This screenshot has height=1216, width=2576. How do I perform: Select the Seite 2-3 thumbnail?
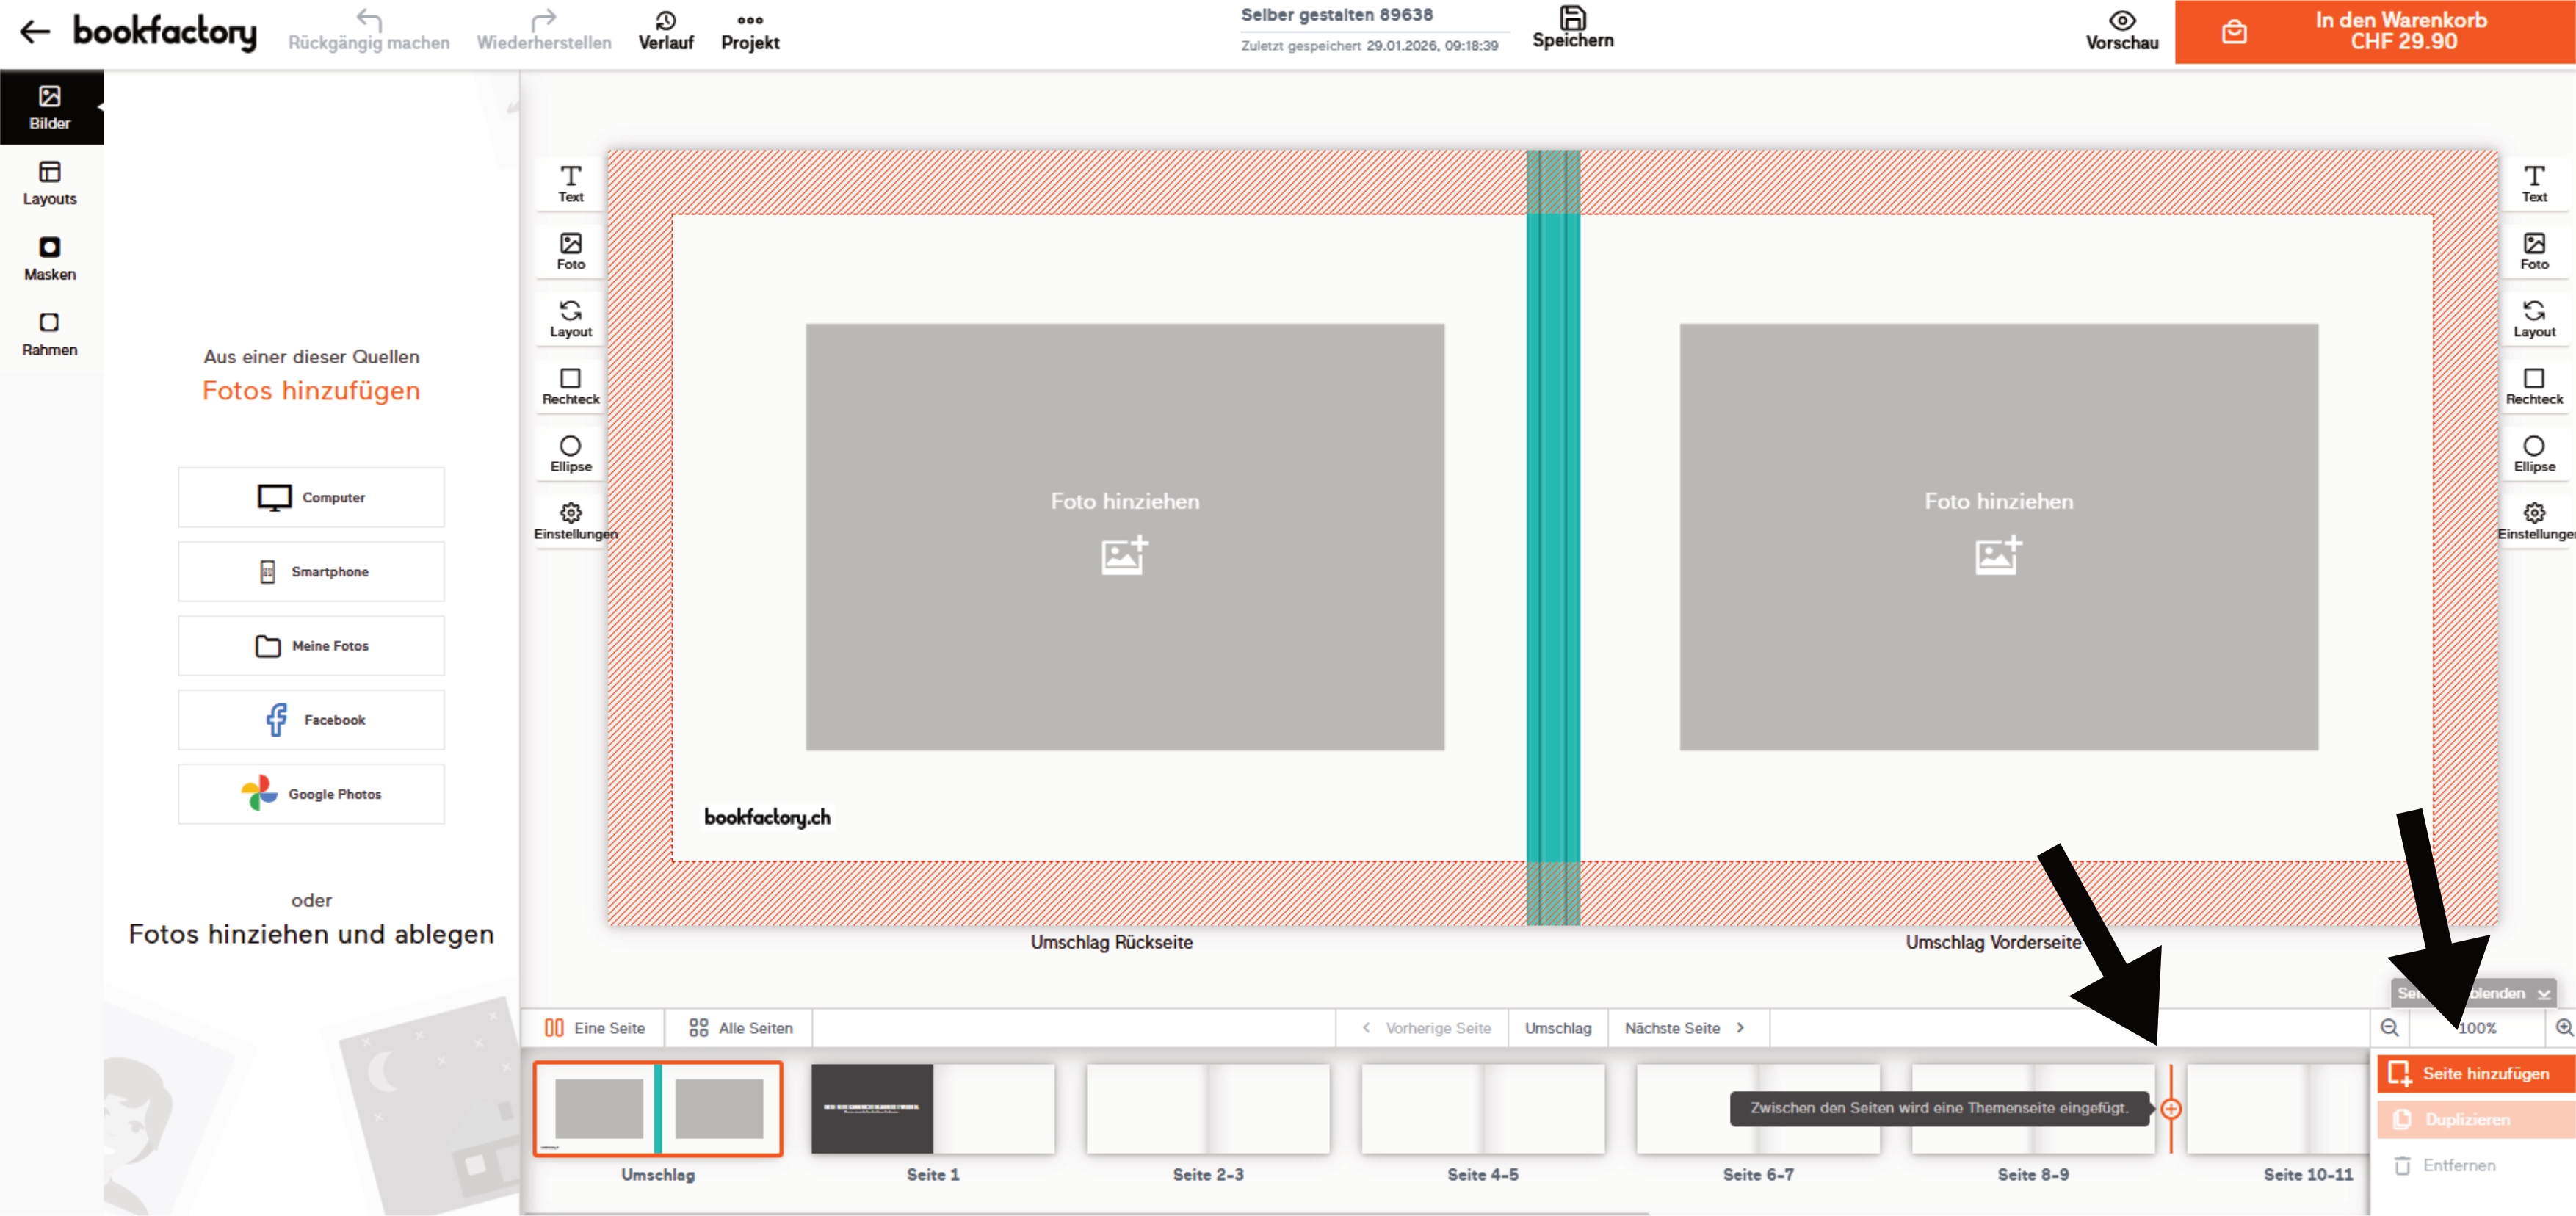pos(1207,1108)
